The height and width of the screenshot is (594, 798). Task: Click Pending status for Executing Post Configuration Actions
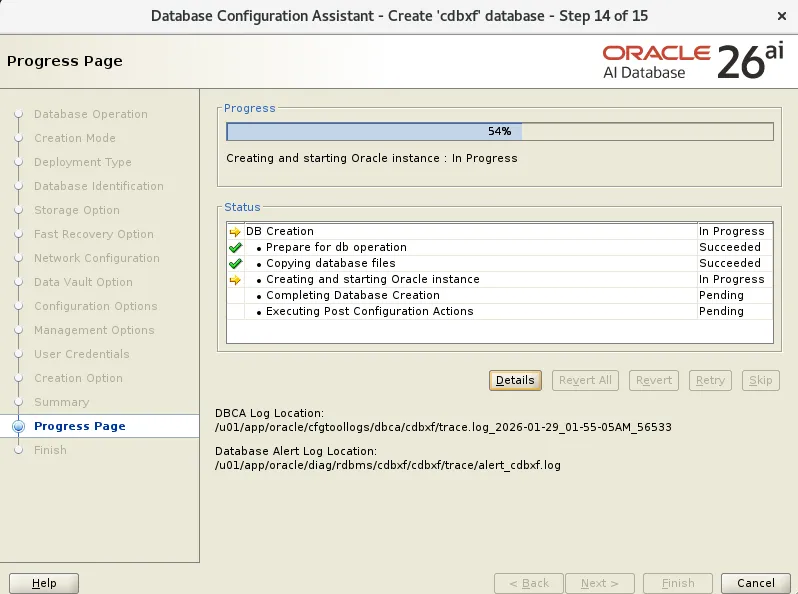(x=721, y=311)
